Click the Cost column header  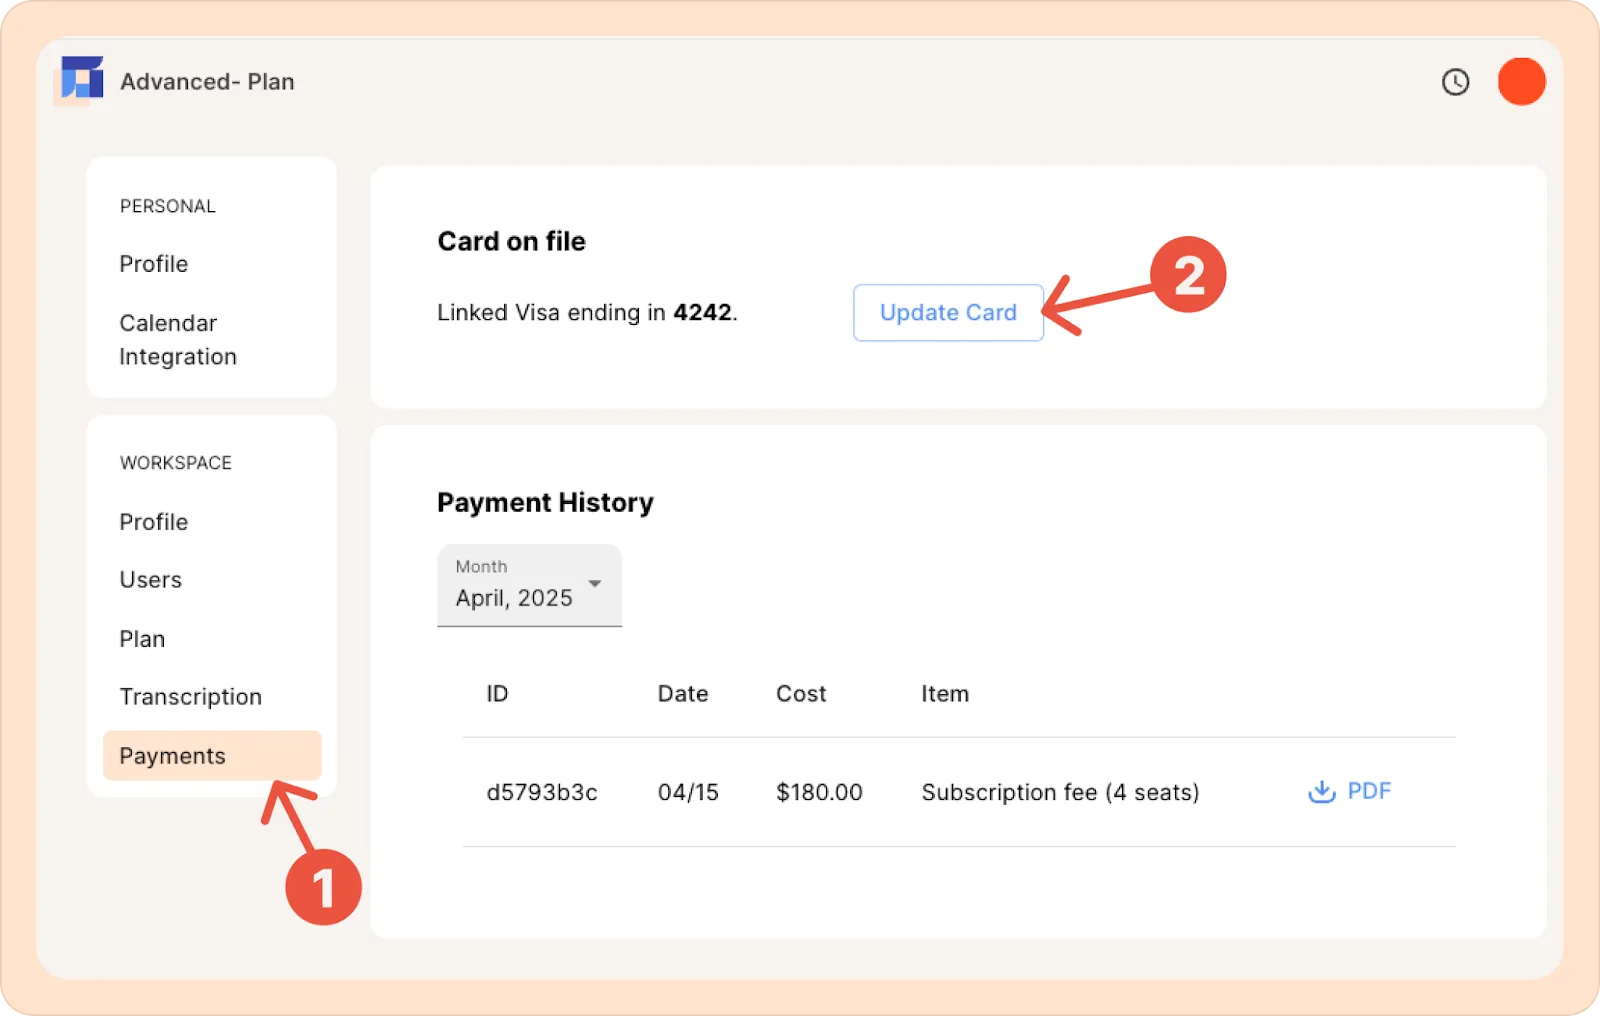point(801,694)
